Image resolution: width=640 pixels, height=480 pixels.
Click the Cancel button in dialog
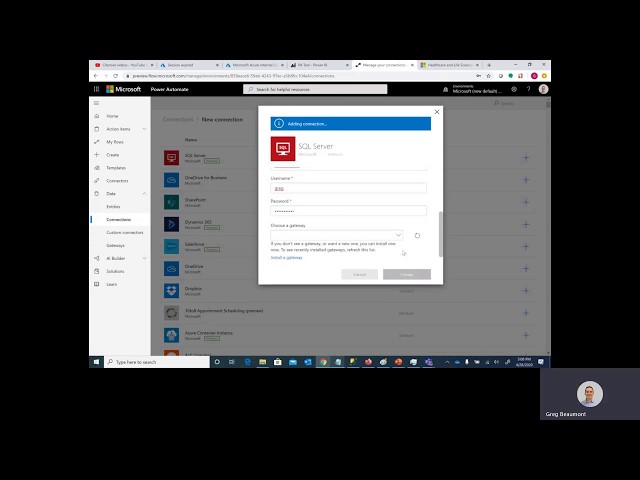click(x=360, y=274)
